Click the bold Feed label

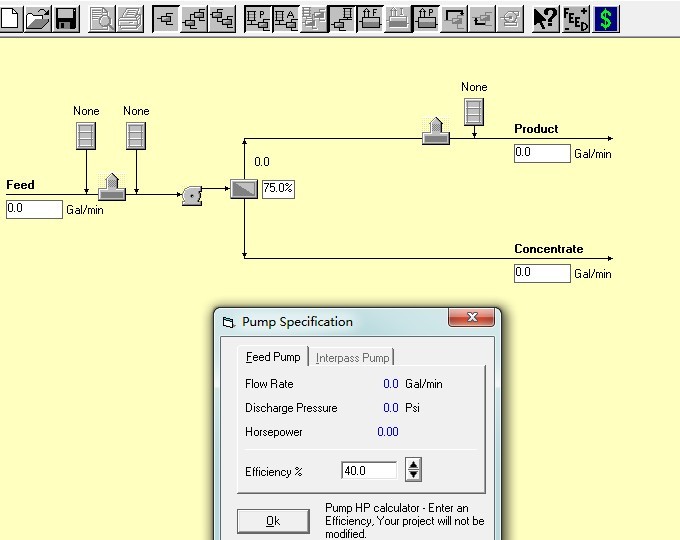(20, 185)
